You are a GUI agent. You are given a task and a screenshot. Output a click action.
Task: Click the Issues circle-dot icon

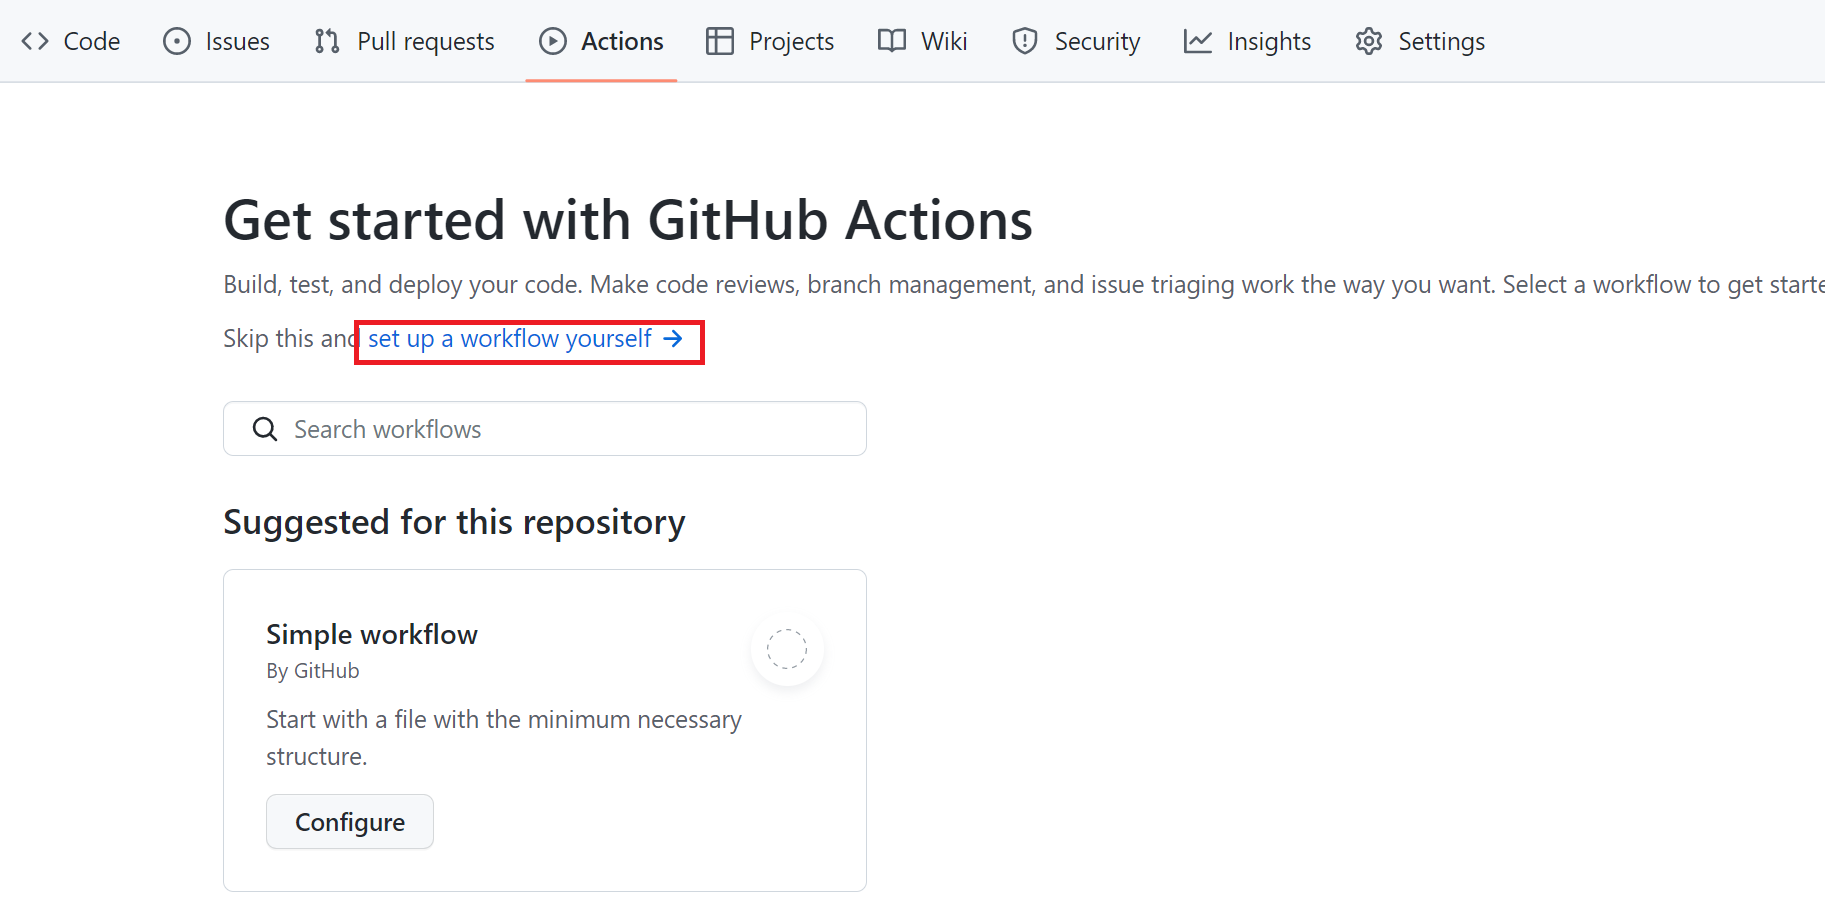[x=177, y=41]
